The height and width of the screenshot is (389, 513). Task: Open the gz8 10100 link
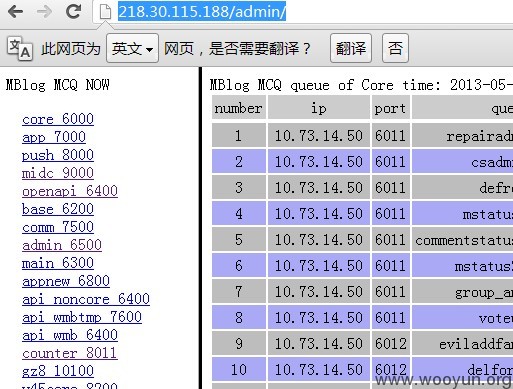coord(58,371)
